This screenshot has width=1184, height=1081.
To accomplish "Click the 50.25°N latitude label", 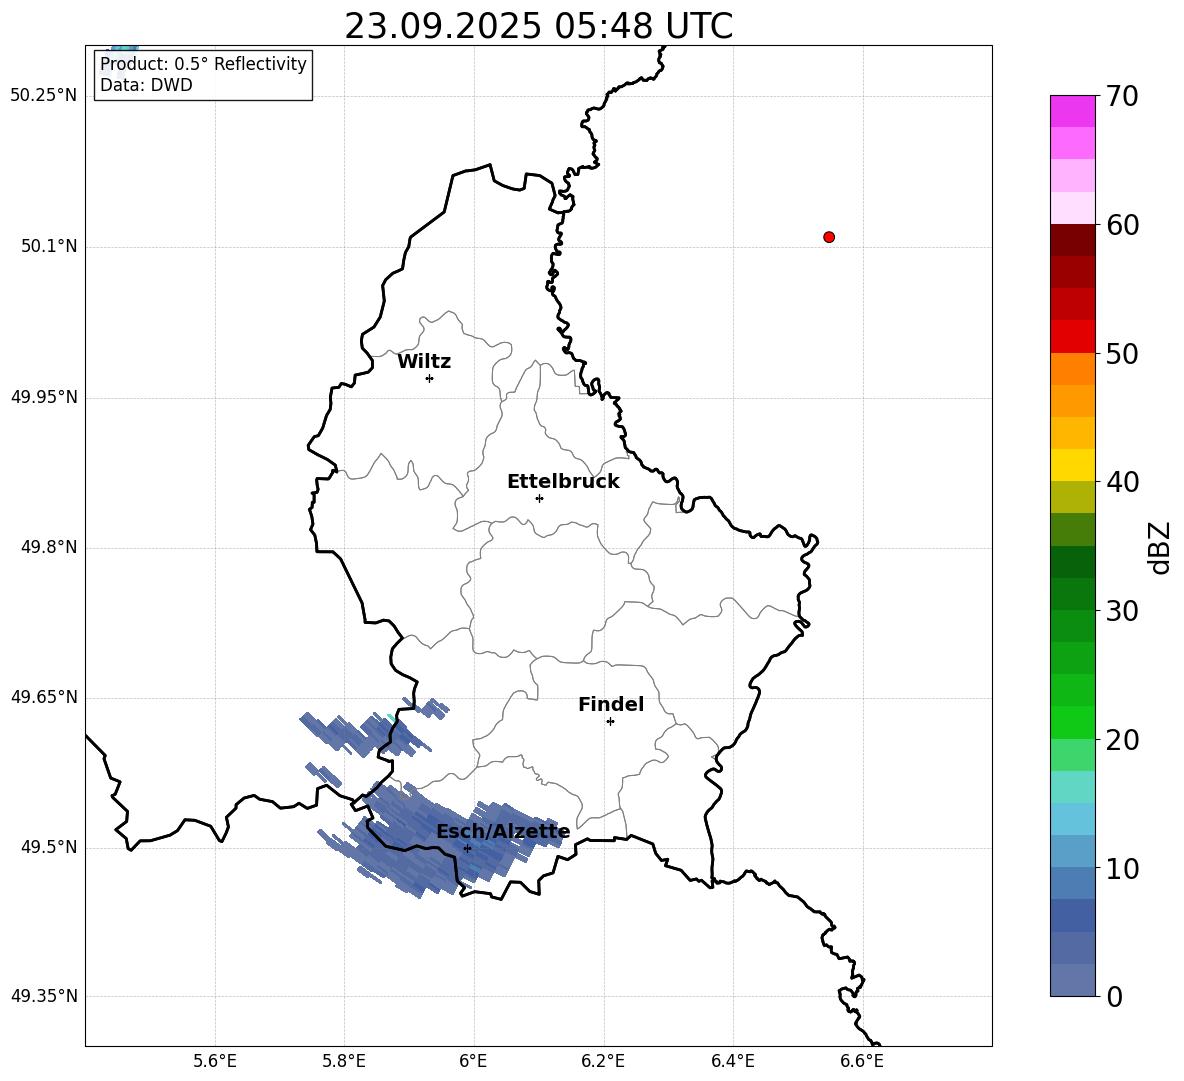I will tap(44, 96).
